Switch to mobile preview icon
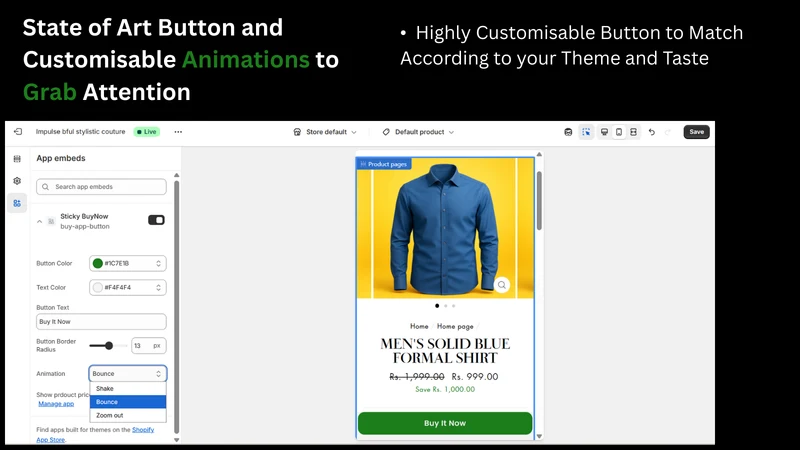Viewport: 800px width, 450px height. (619, 132)
